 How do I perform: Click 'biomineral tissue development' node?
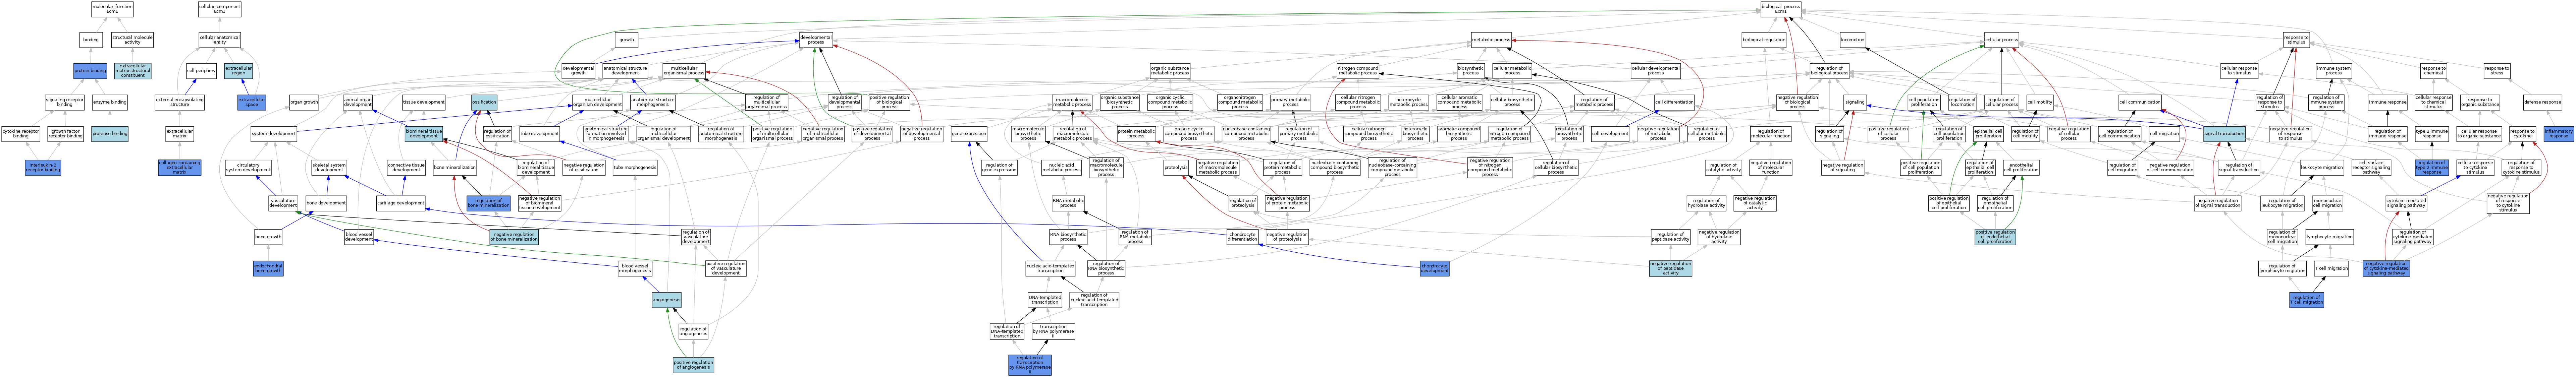coord(424,134)
